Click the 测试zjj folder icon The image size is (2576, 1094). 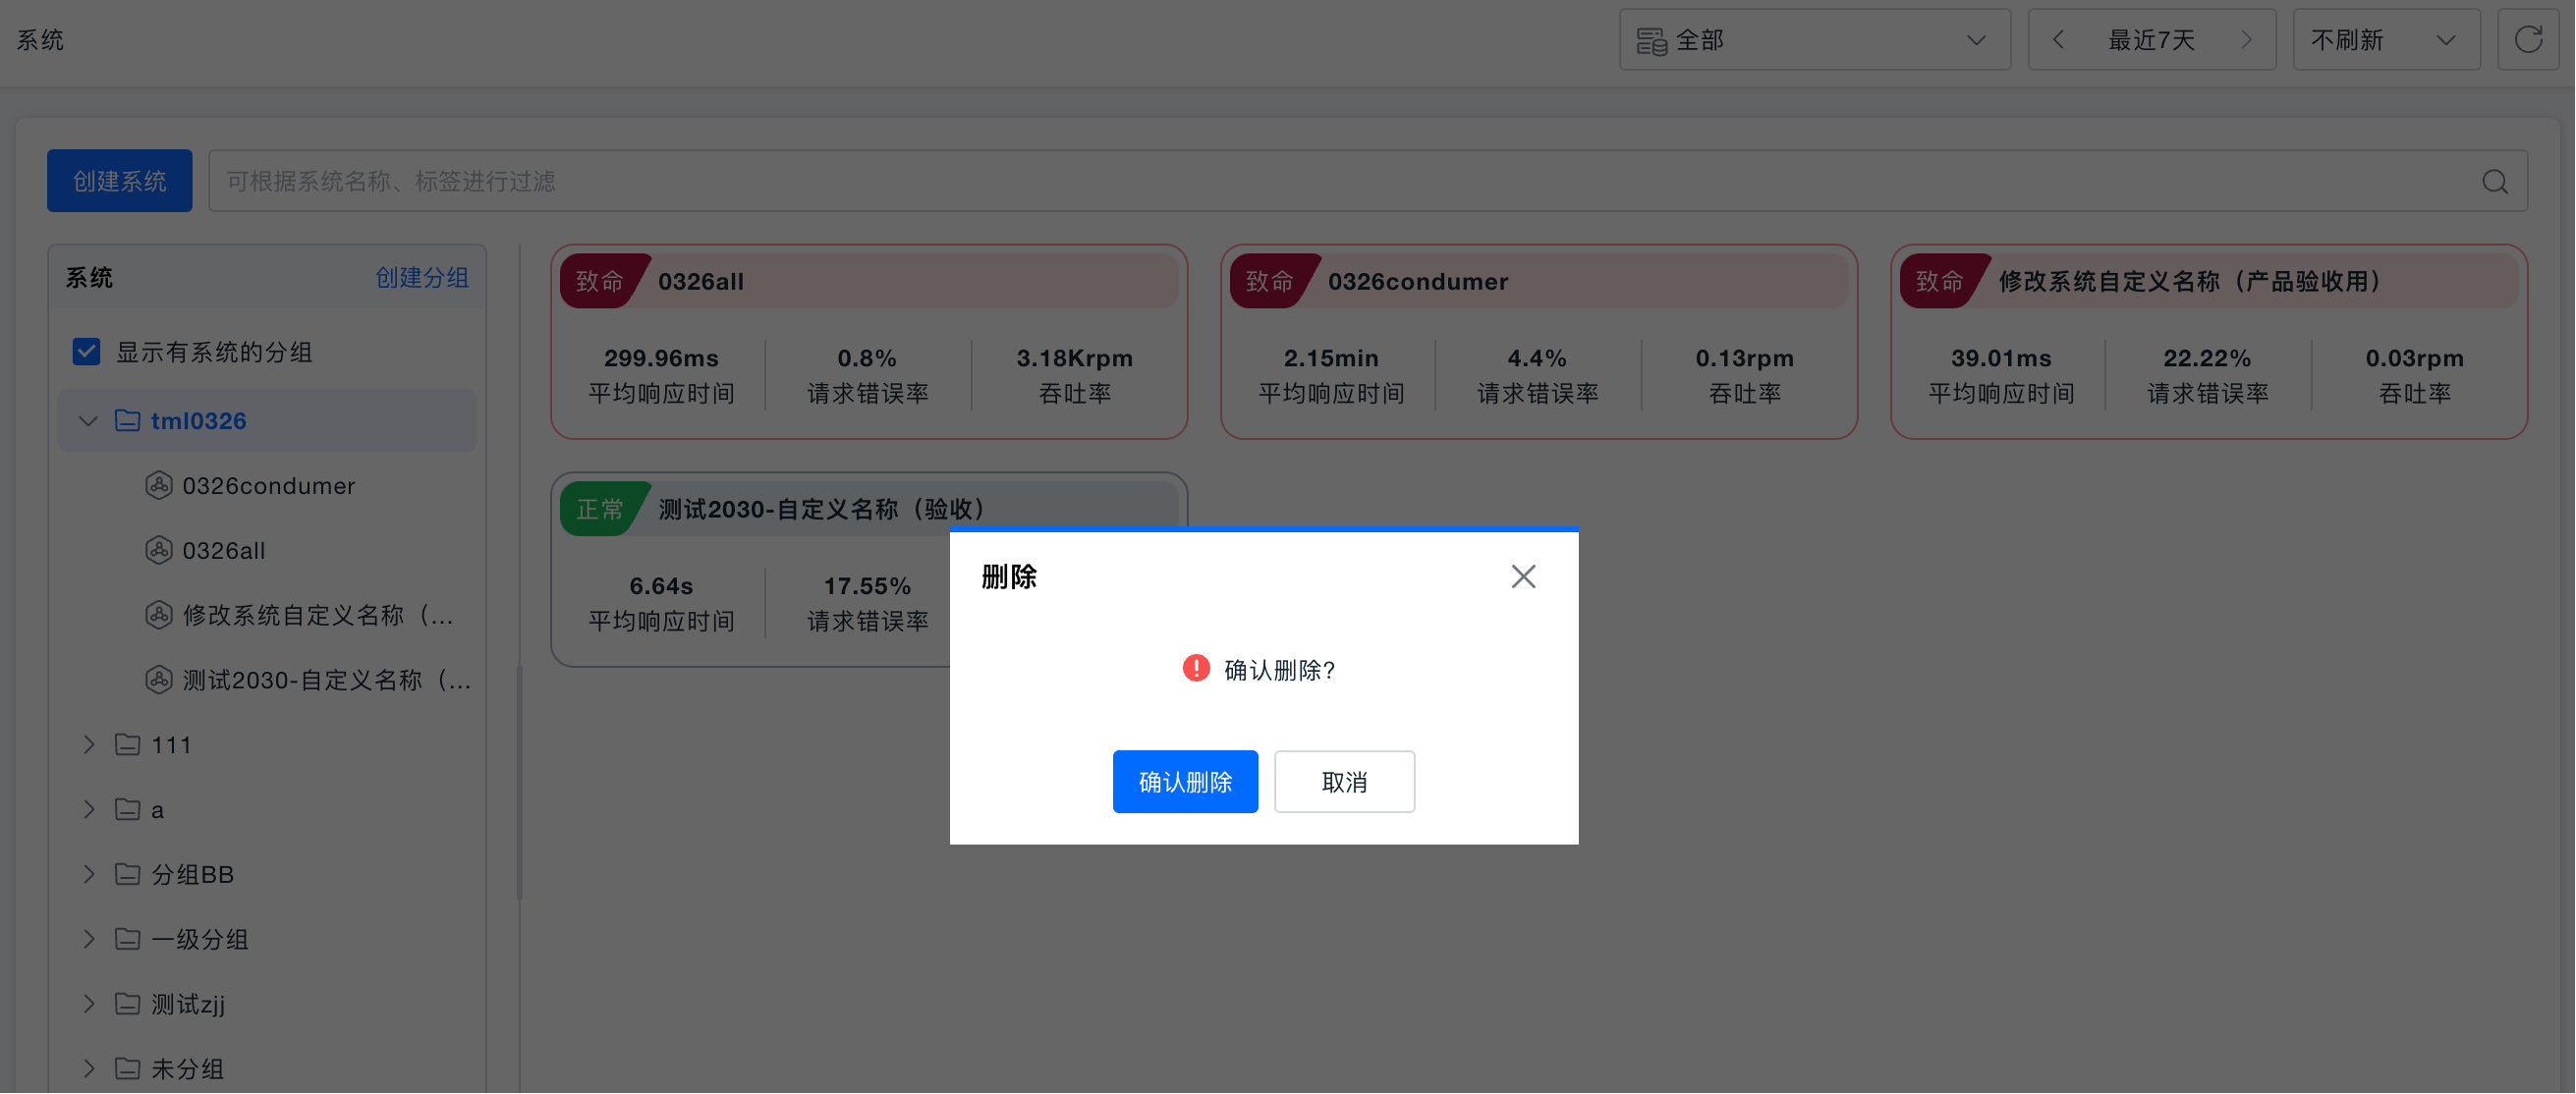tap(127, 1003)
